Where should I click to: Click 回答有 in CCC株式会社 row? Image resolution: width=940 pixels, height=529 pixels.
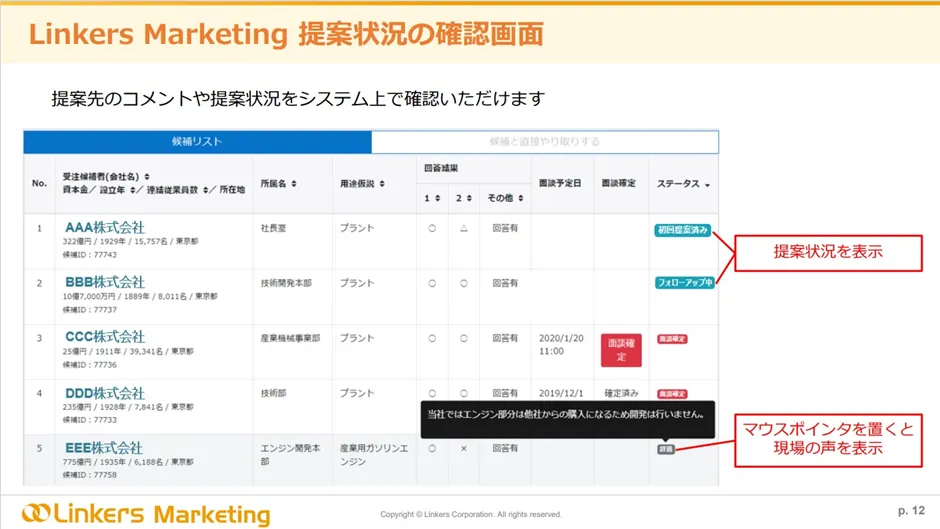point(505,338)
